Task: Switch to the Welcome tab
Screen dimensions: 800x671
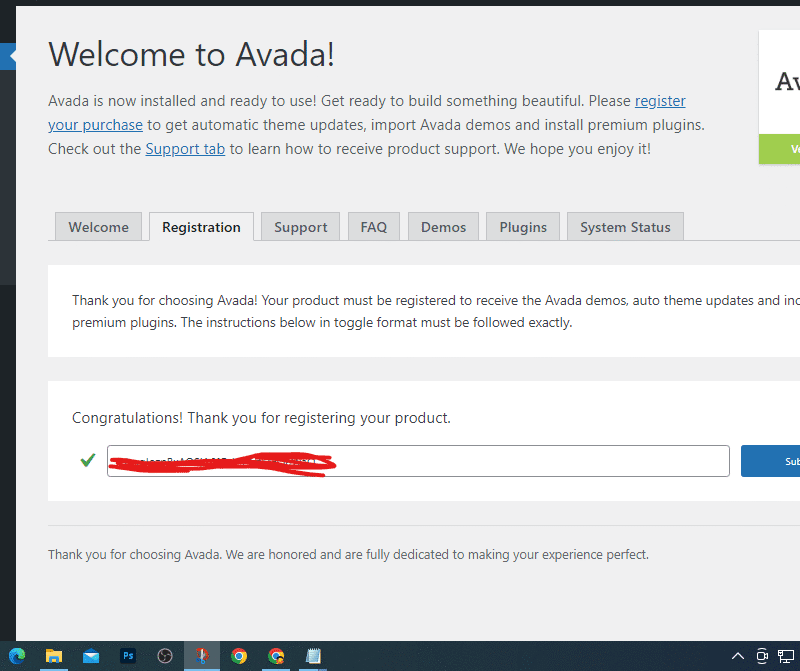Action: click(98, 227)
